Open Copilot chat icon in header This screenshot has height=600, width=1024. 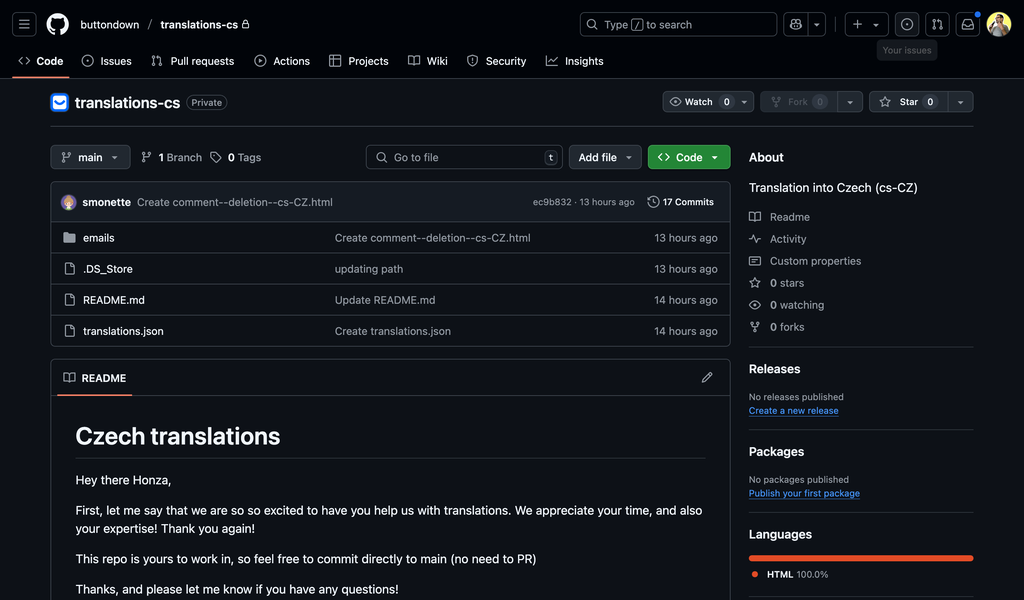795,24
